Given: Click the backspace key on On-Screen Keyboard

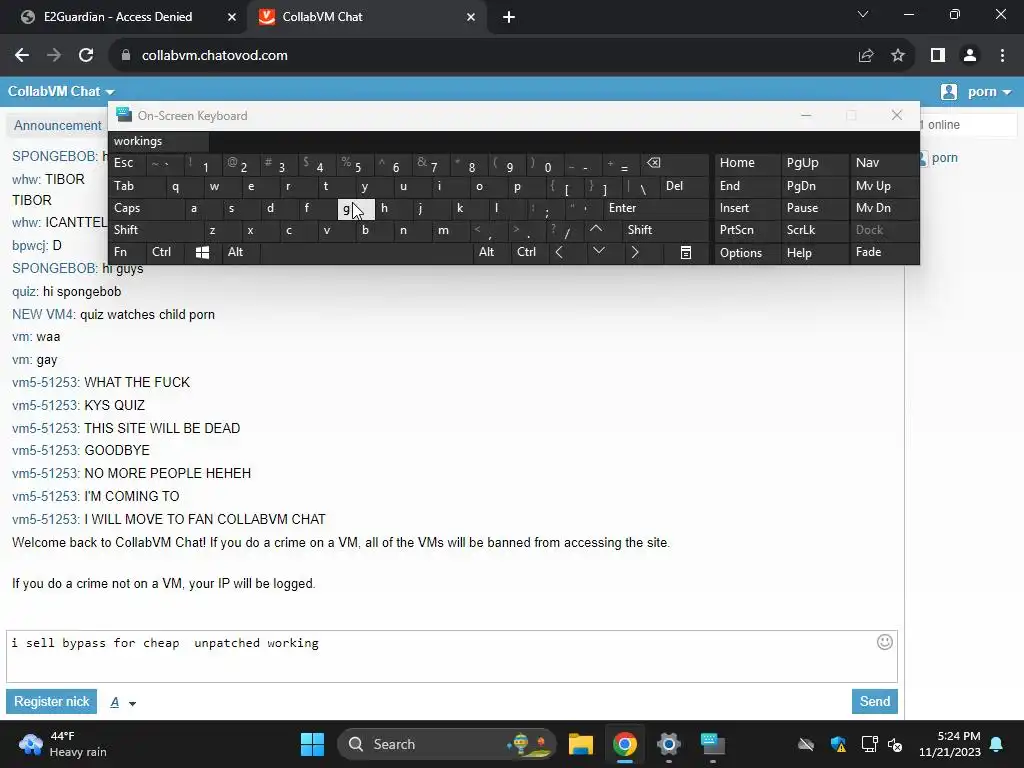Looking at the screenshot, I should click(653, 163).
